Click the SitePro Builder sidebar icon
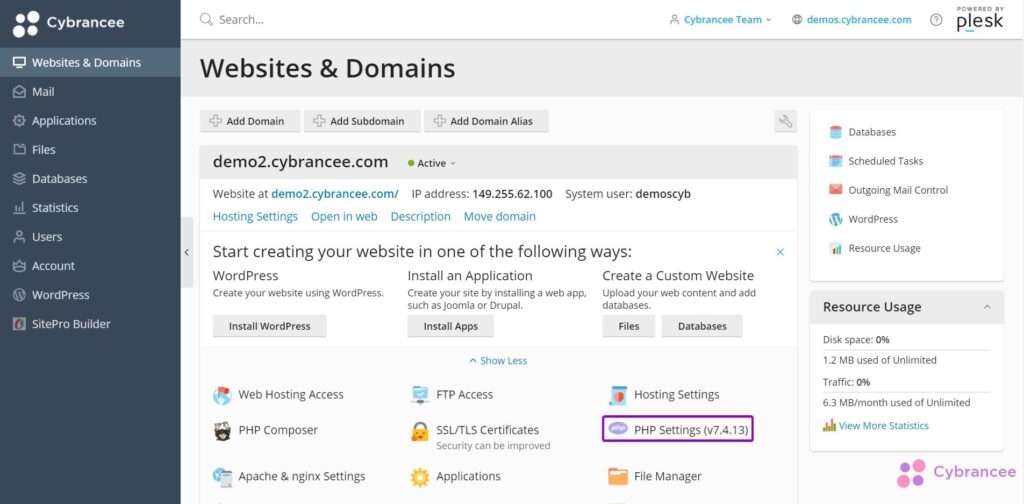 pos(20,324)
